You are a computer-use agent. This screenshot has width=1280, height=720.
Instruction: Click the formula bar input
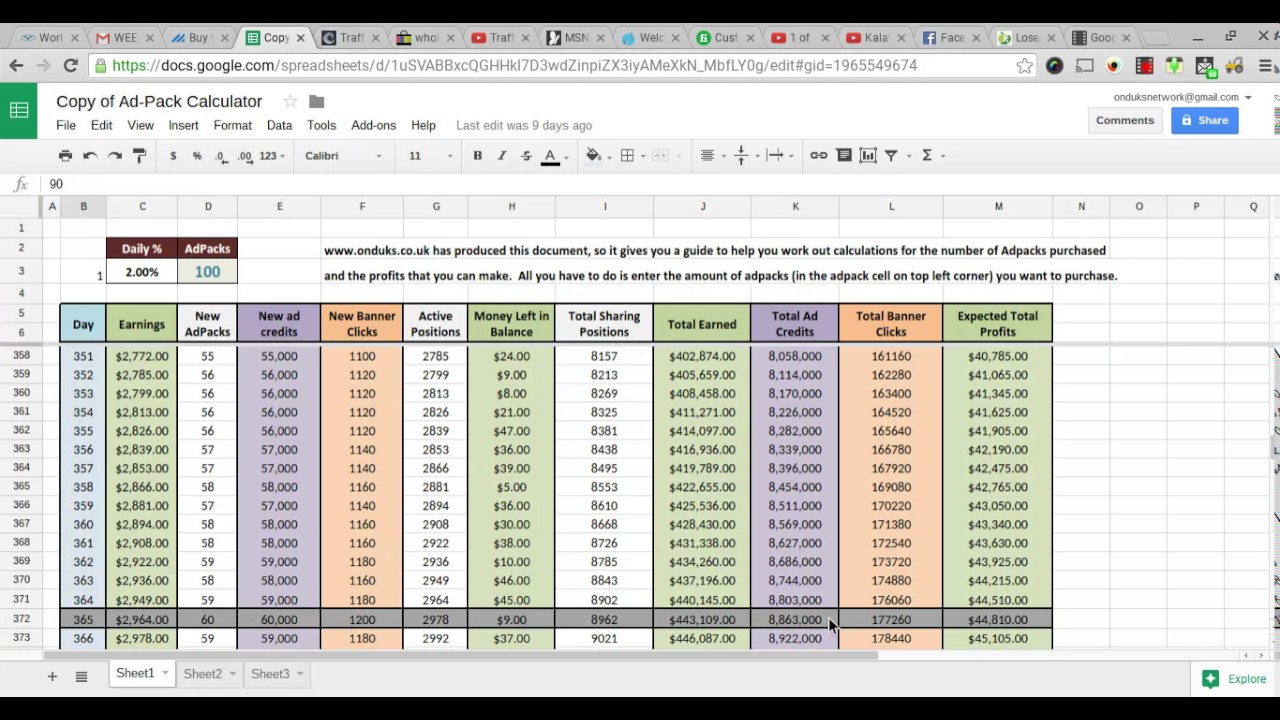click(660, 184)
